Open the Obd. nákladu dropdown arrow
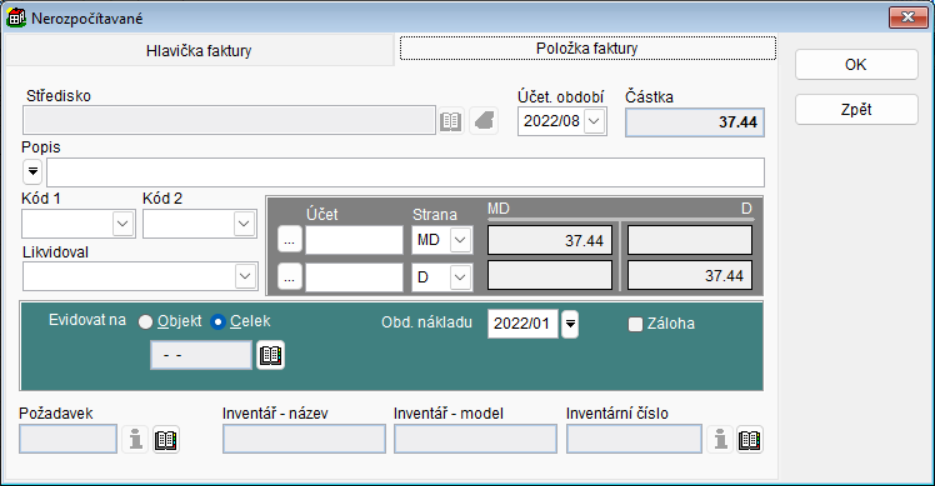The width and height of the screenshot is (935, 486). coord(570,324)
